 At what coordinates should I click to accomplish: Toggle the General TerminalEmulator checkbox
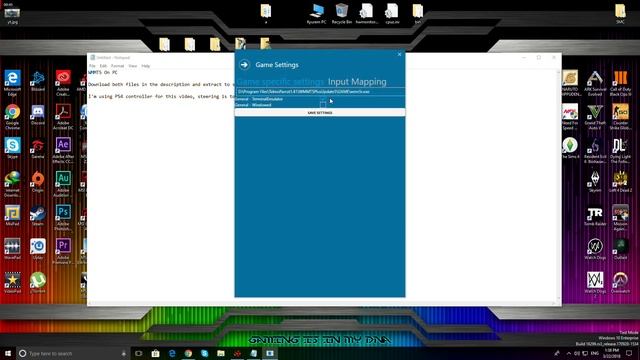point(322,99)
